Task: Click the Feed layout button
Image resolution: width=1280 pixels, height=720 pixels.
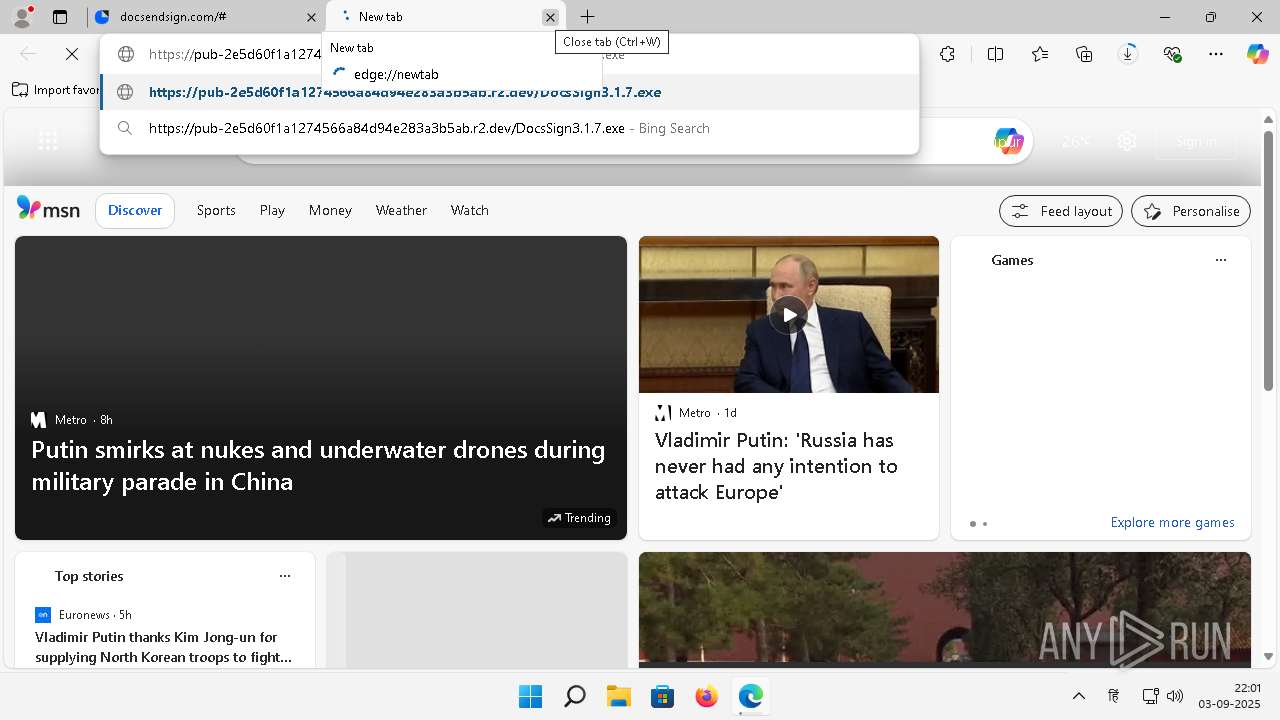Action: pyautogui.click(x=1060, y=211)
